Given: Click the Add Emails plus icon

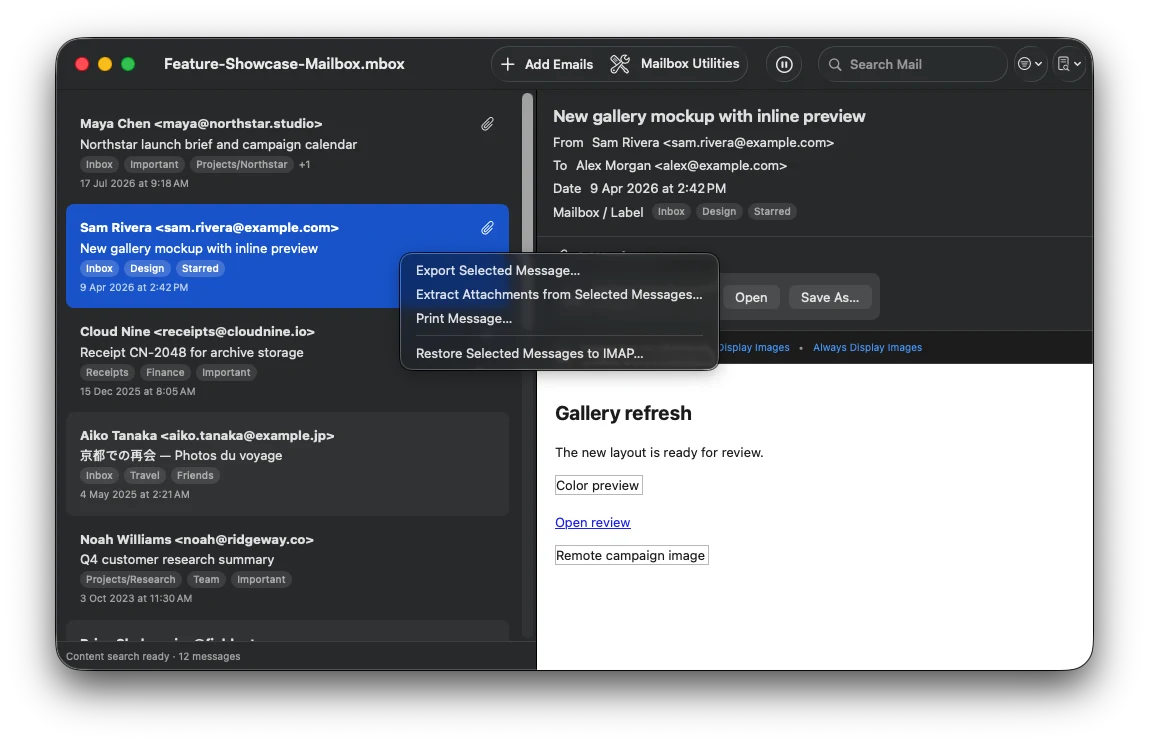Looking at the screenshot, I should pos(507,65).
